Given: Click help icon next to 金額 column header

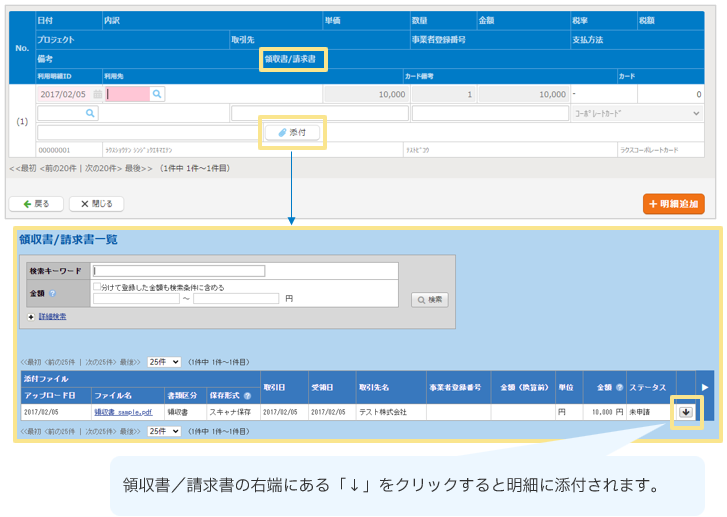Looking at the screenshot, I should click(619, 388).
